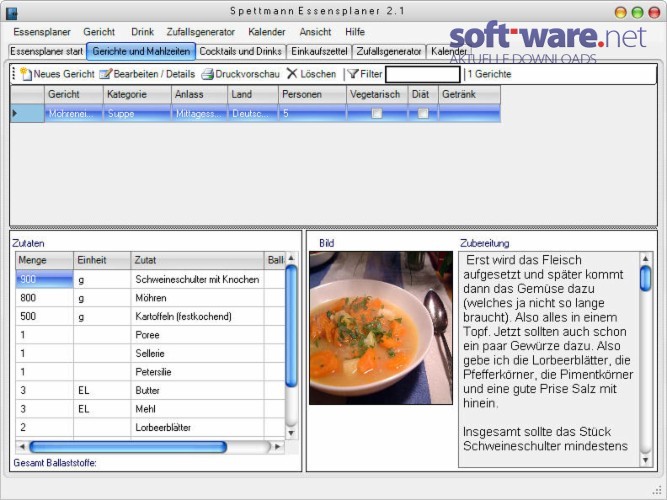The height and width of the screenshot is (500, 667).
Task: Click the Druckvorschau printer icon
Action: (207, 74)
